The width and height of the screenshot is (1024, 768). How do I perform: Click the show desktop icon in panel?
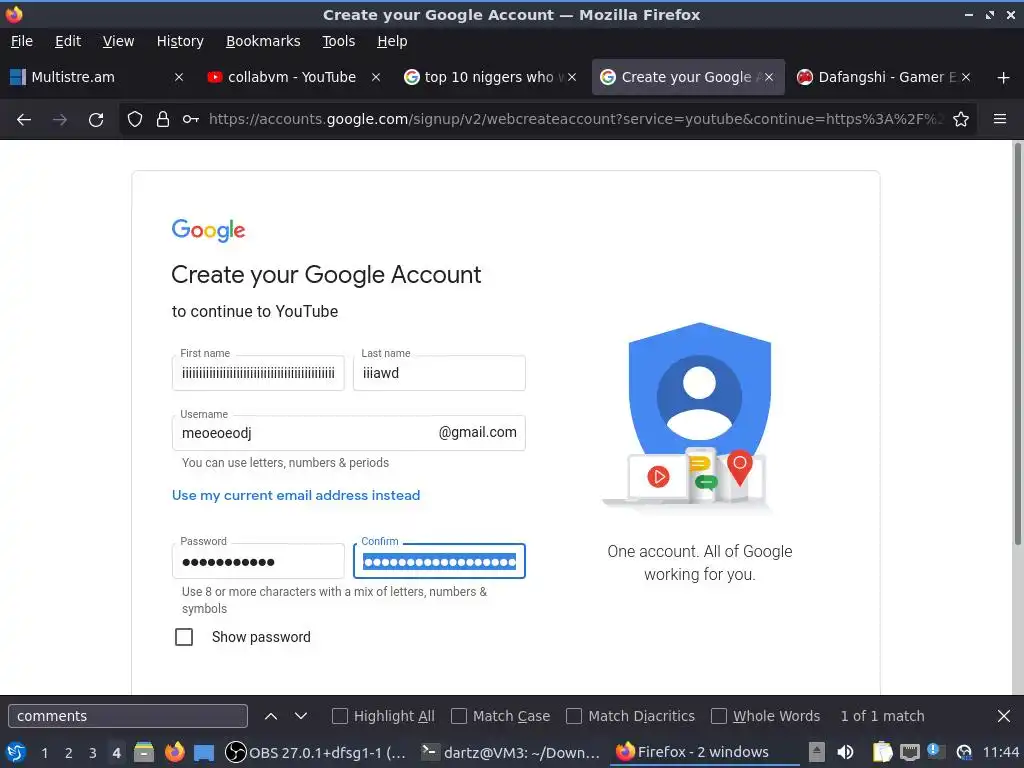(x=204, y=752)
